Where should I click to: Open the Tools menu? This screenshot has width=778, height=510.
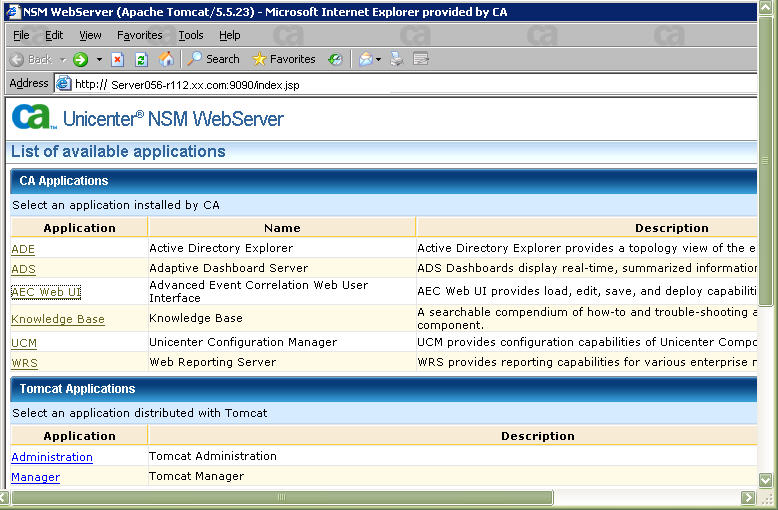190,35
